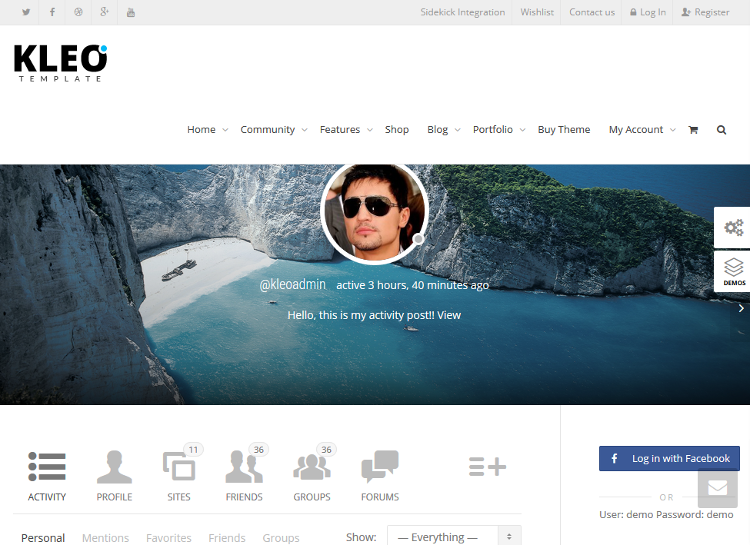
Task: Open the shopping cart icon
Action: [693, 130]
